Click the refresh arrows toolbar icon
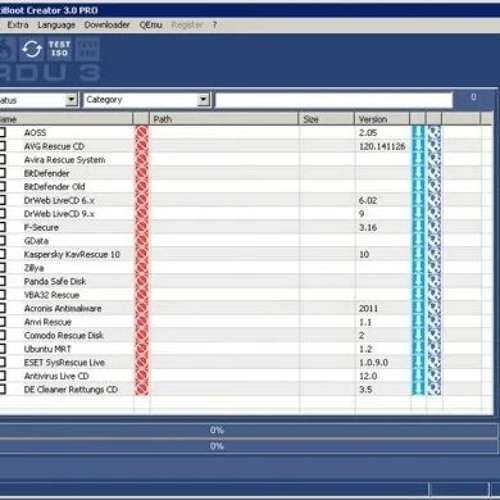Viewport: 500px width, 500px height. coord(32,49)
